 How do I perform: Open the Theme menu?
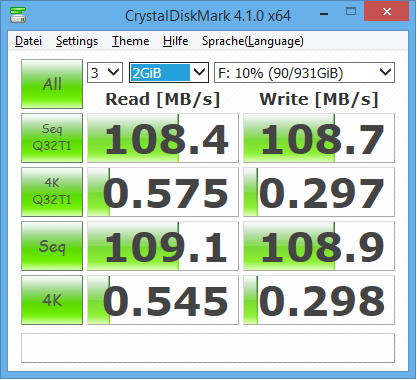point(130,41)
